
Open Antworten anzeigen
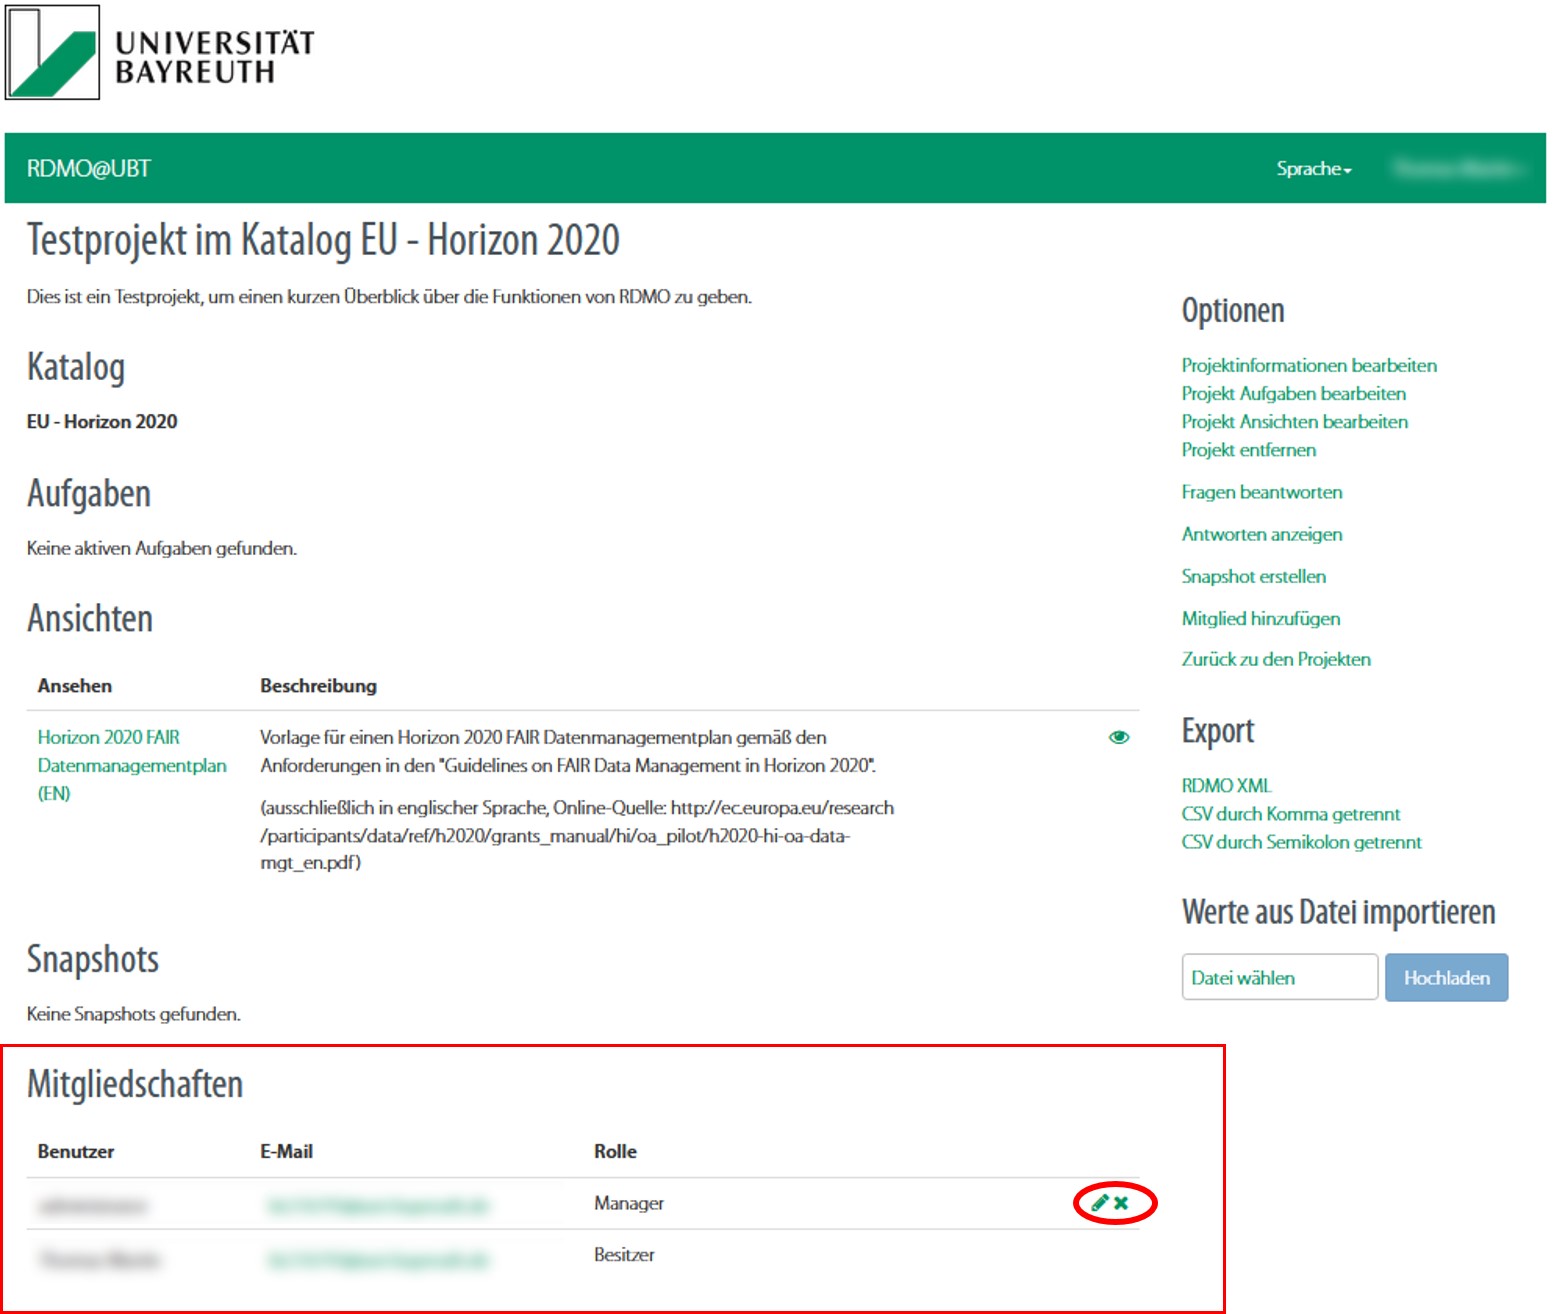(x=1261, y=534)
